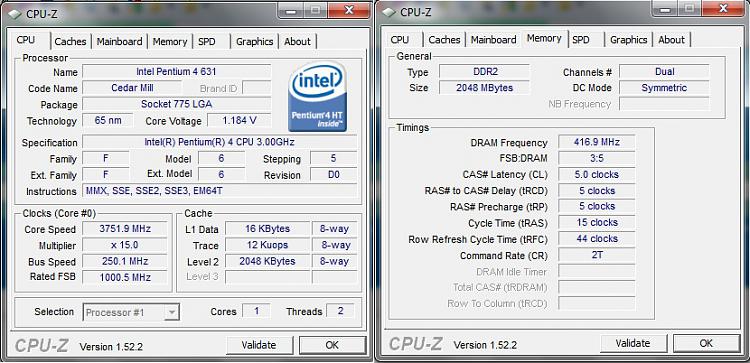Click the Revision value D0
The image size is (750, 363).
tap(333, 175)
